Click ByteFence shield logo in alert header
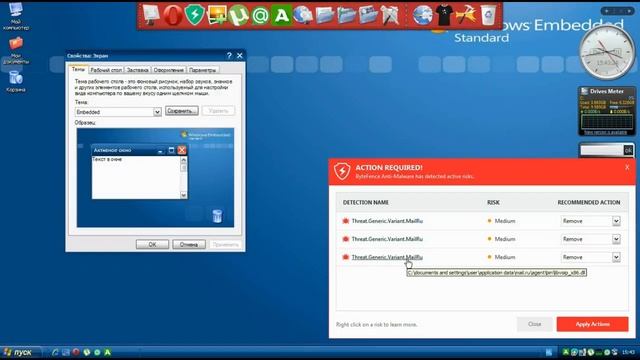The width and height of the screenshot is (640, 360). pyautogui.click(x=342, y=171)
